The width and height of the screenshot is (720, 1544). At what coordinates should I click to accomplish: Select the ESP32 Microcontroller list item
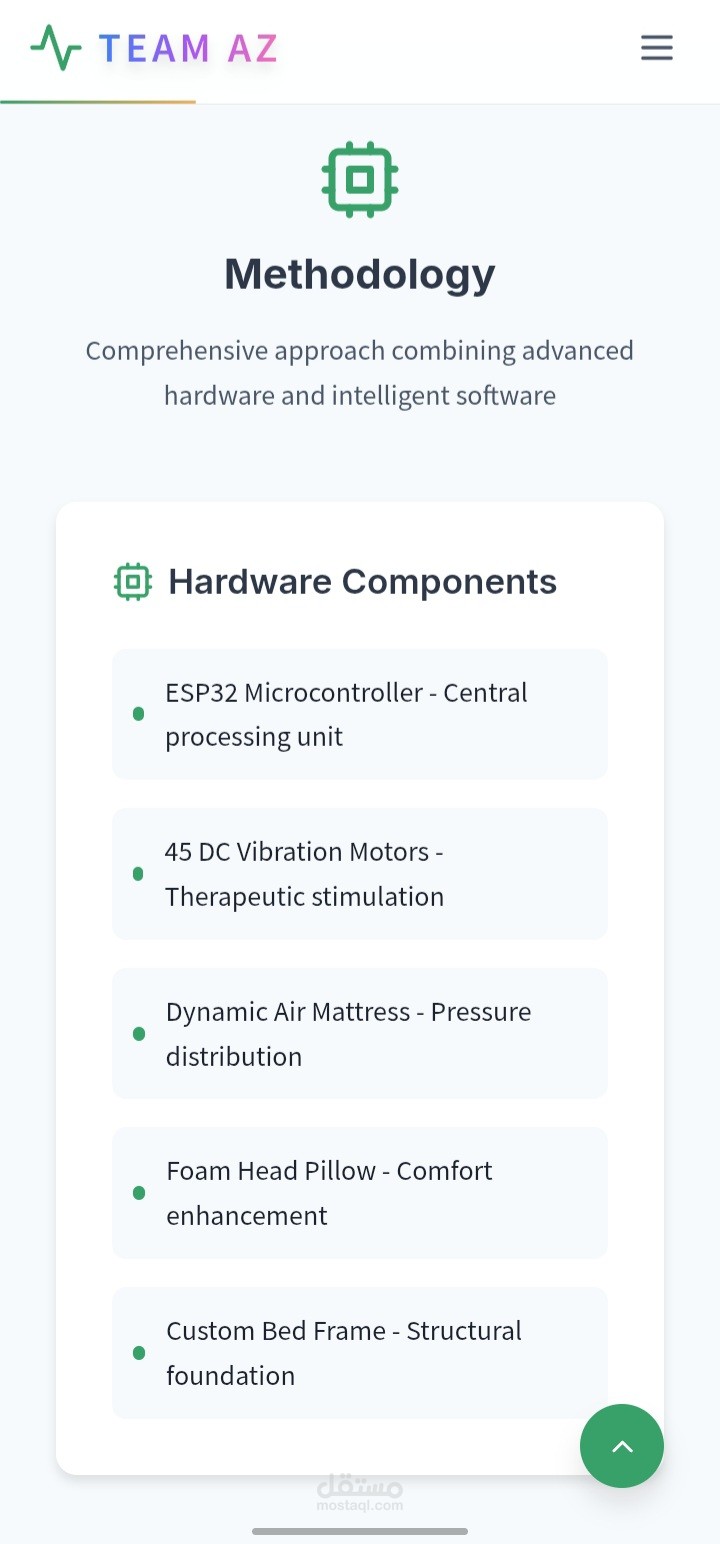click(x=360, y=714)
